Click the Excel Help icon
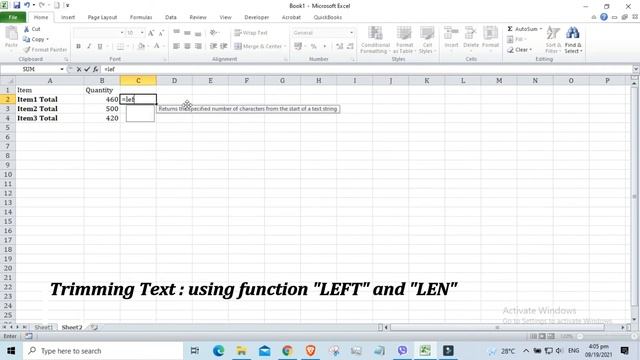This screenshot has width=640, height=360. (x=604, y=17)
